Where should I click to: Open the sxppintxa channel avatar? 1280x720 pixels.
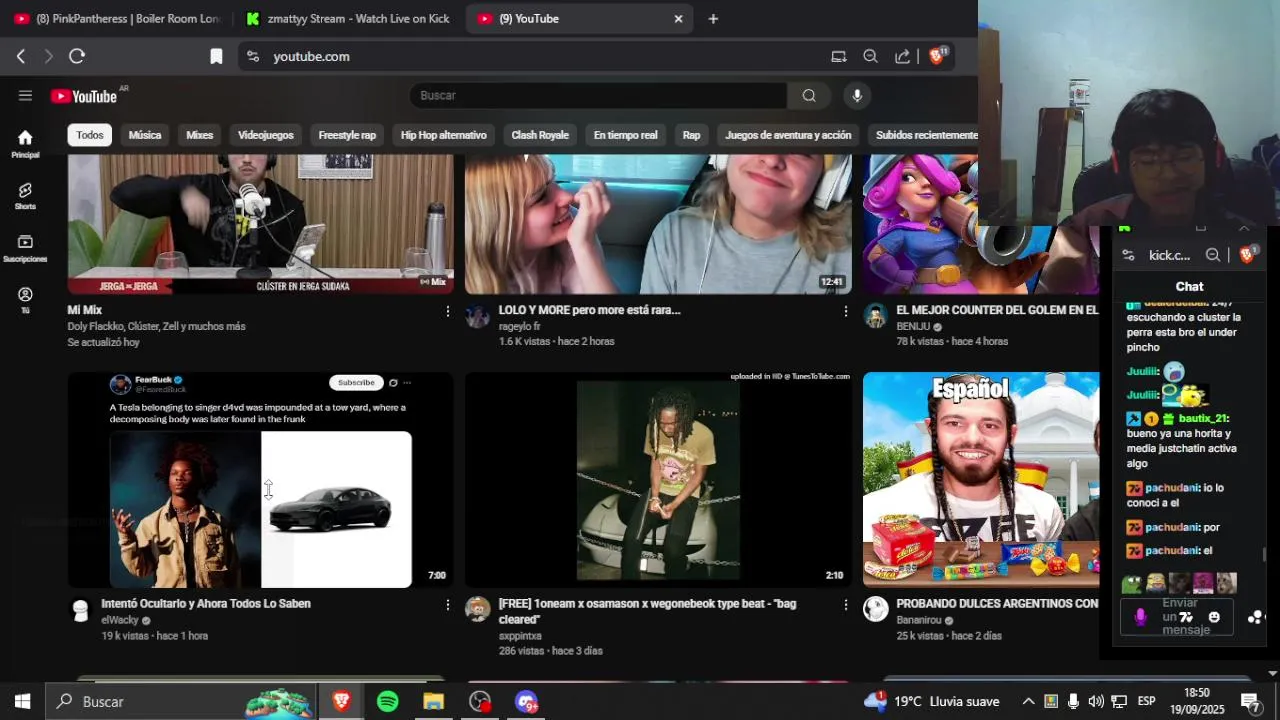click(x=478, y=609)
